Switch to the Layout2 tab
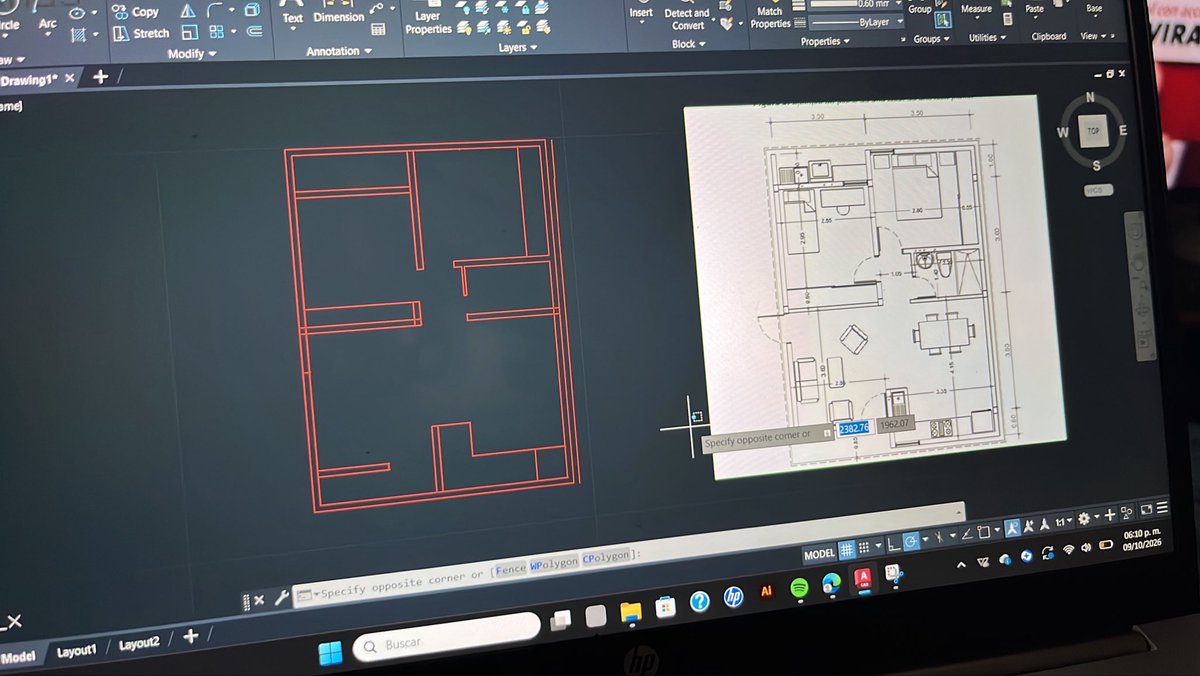 click(139, 644)
